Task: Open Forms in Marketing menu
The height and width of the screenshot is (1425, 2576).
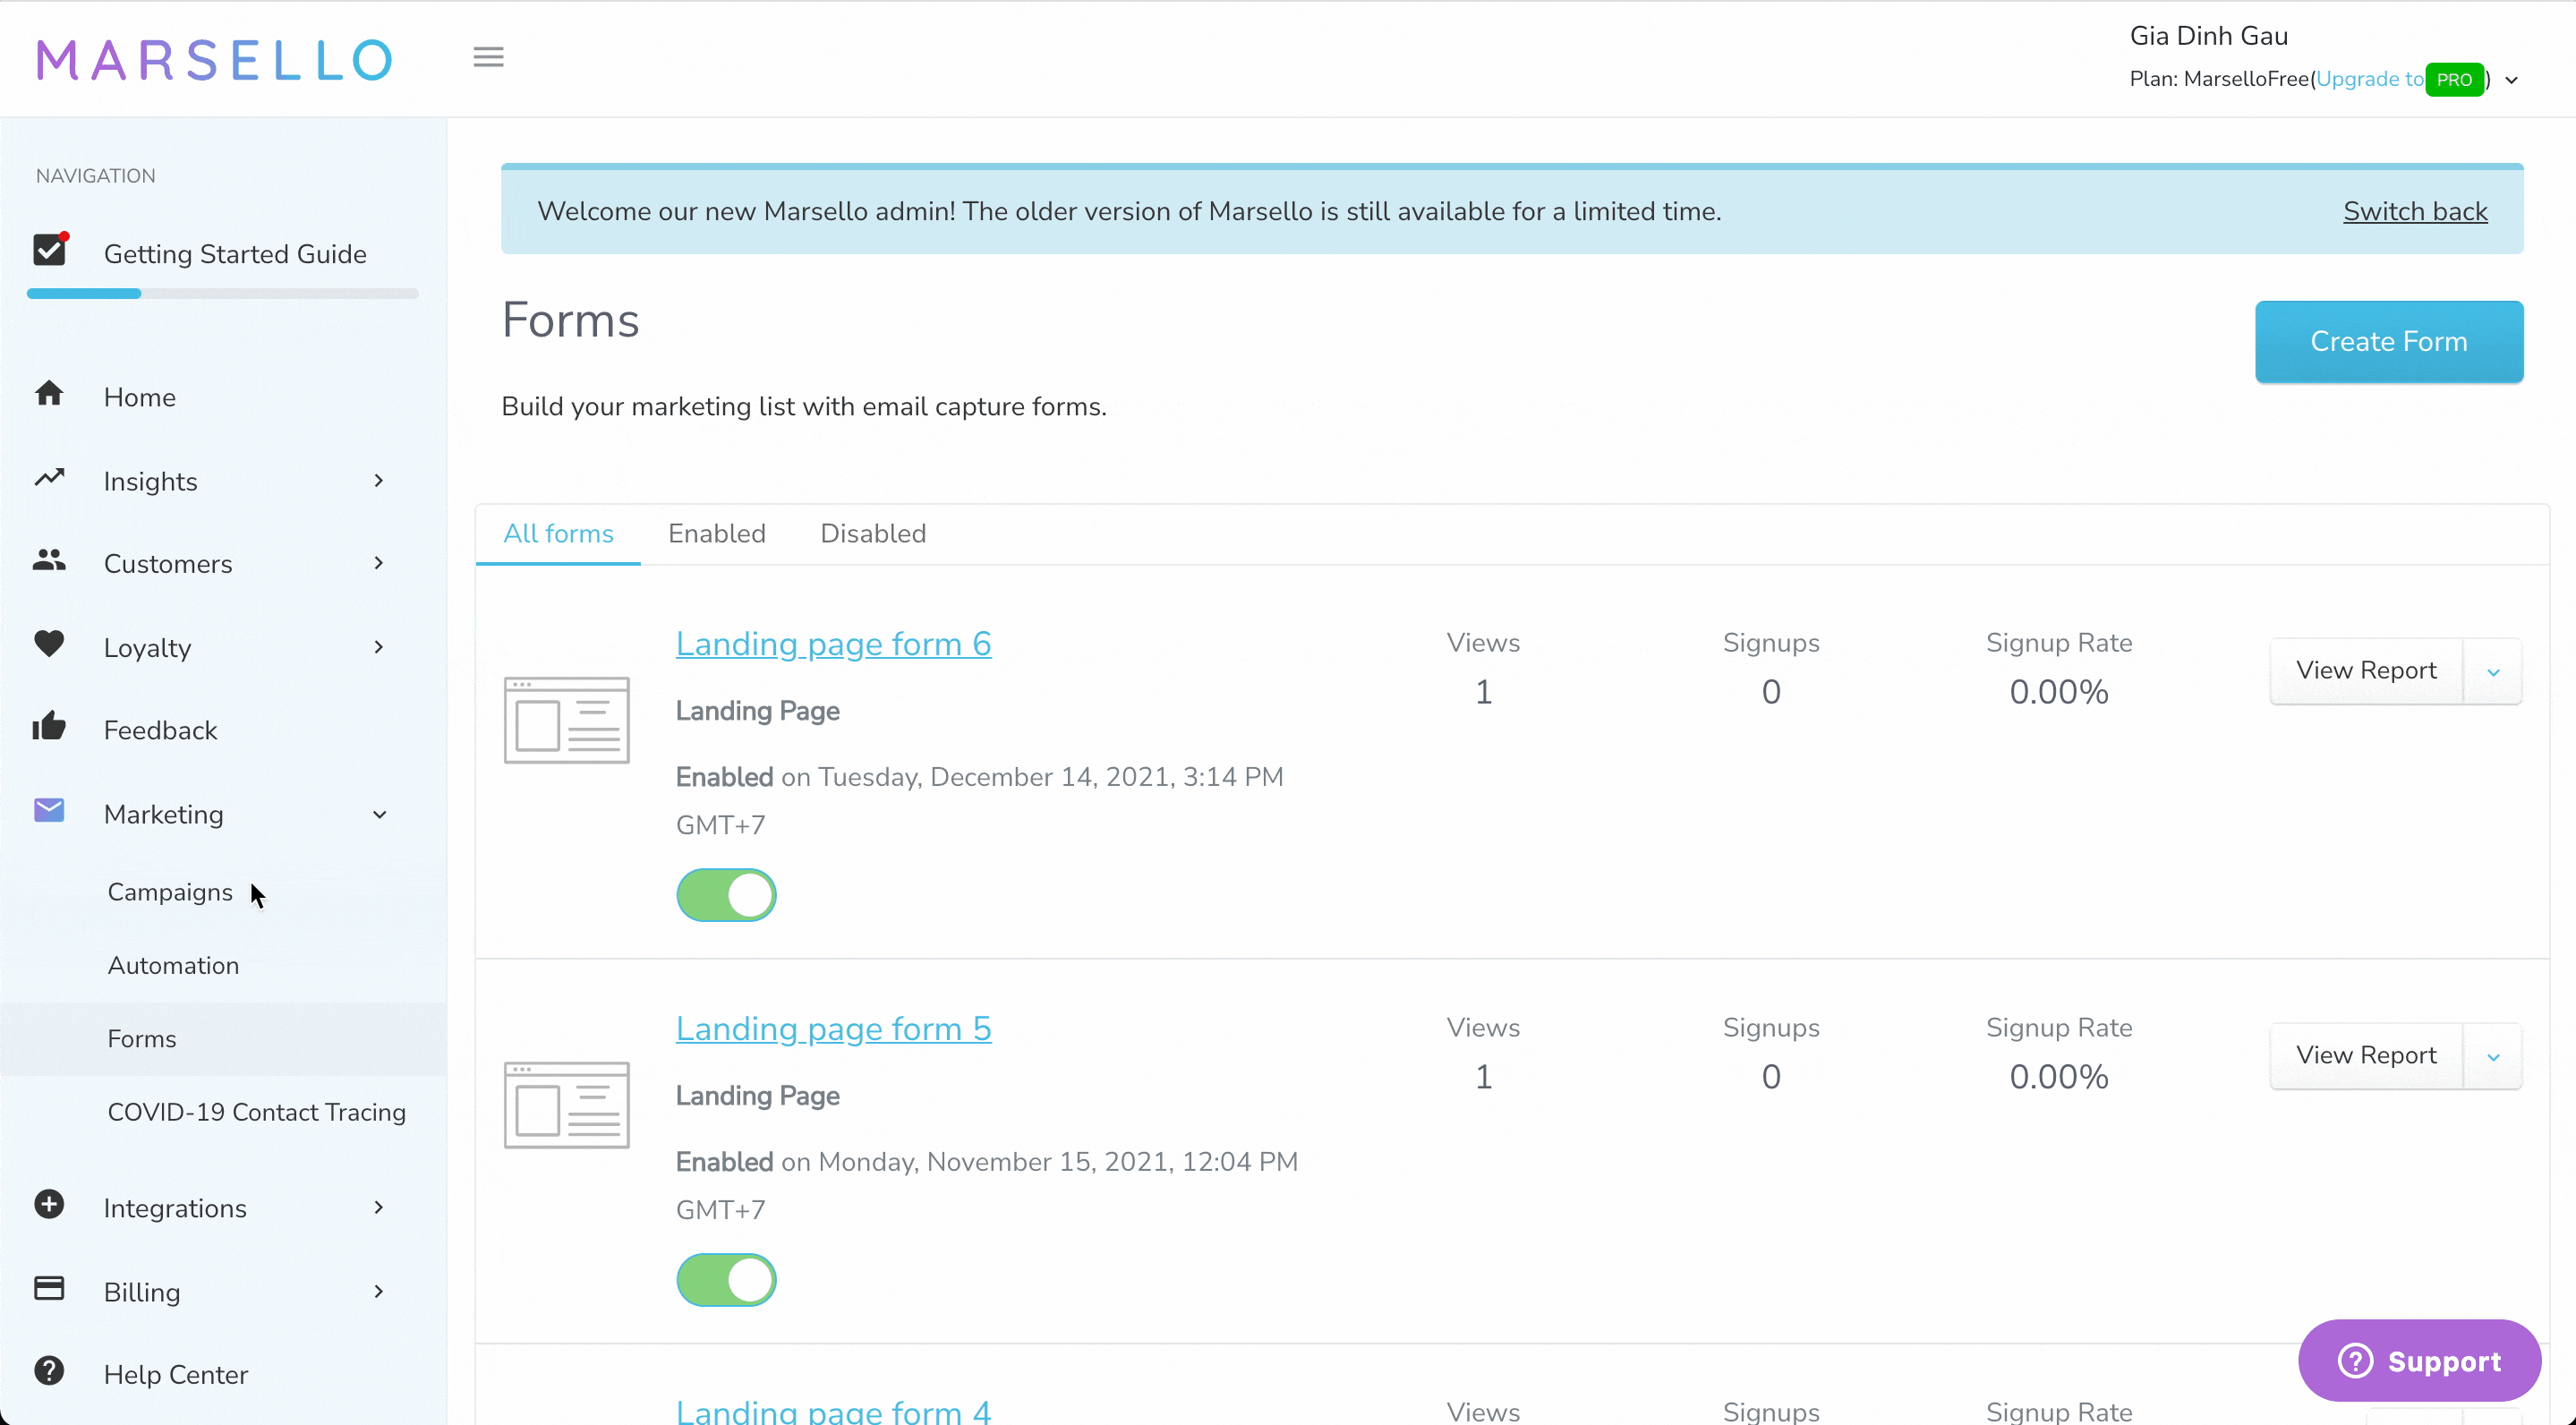Action: (x=223, y=1039)
